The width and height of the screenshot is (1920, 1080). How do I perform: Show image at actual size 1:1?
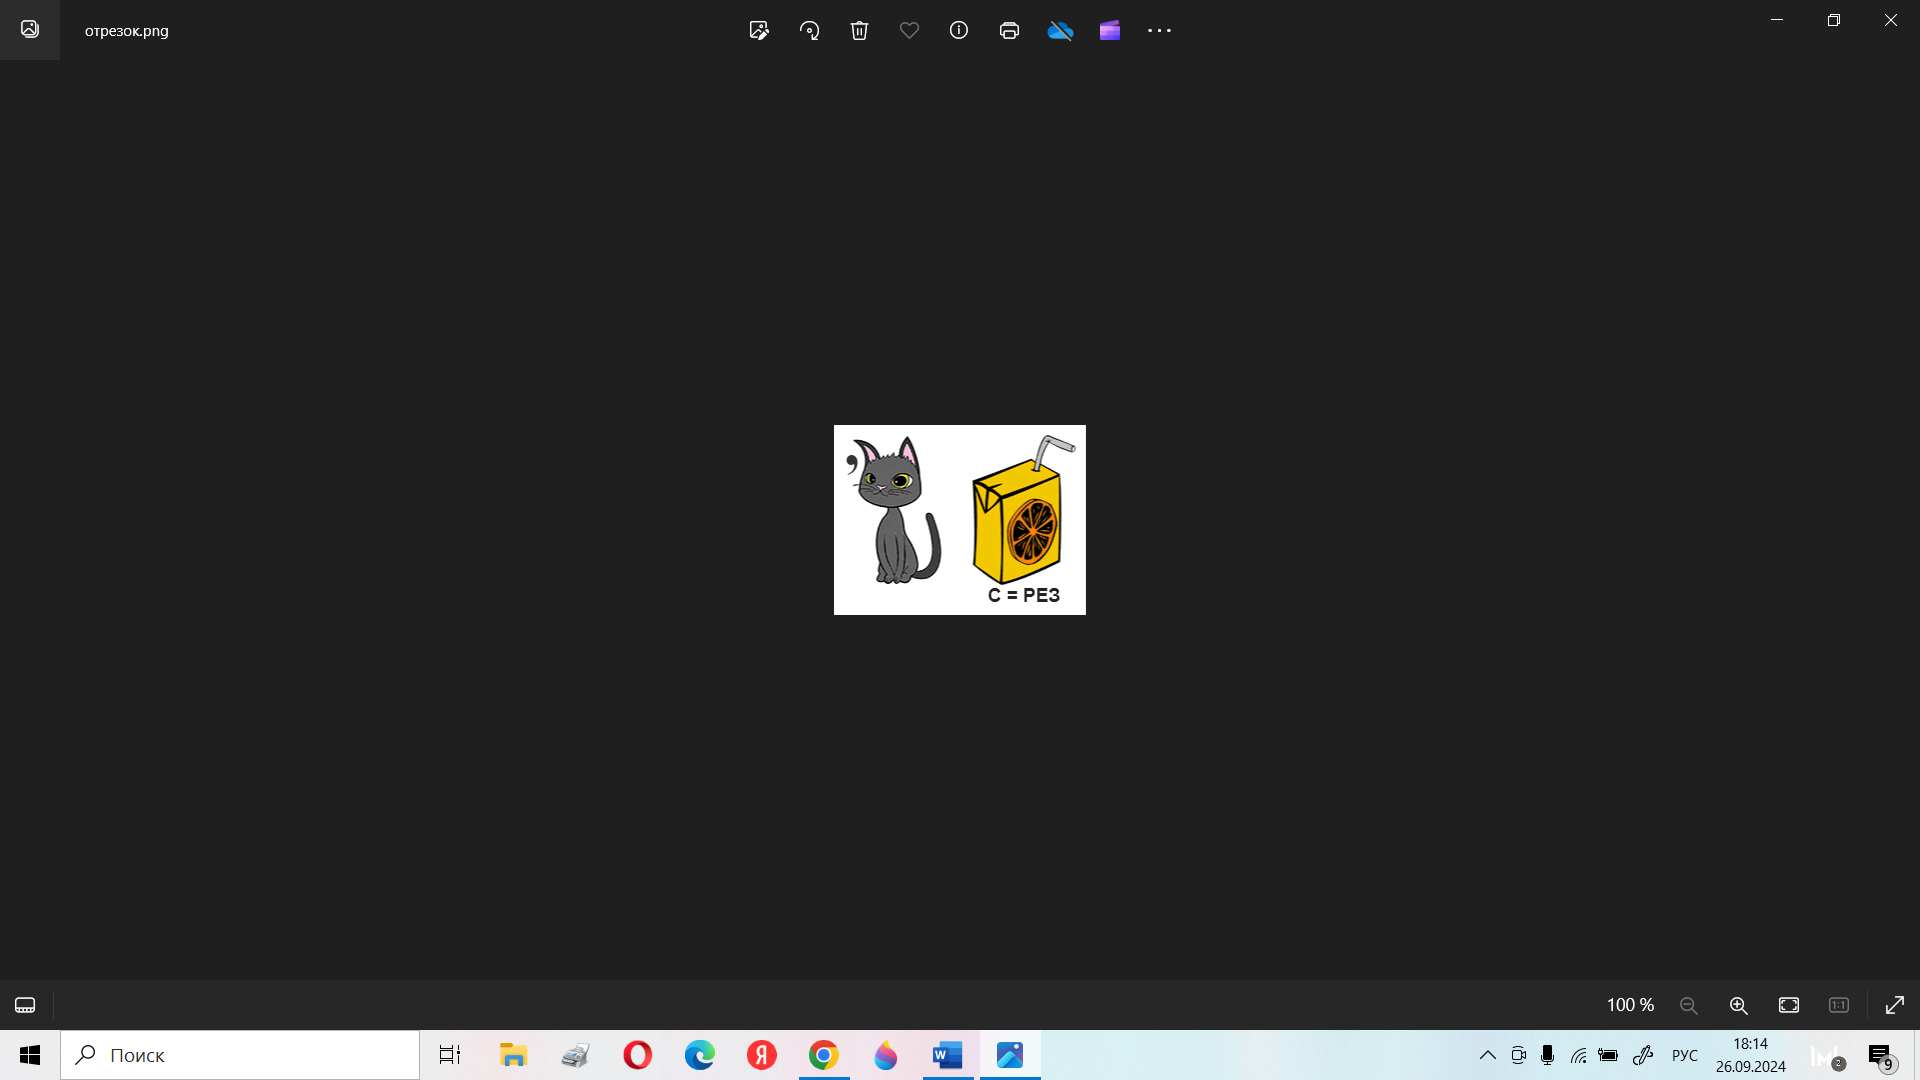1839,1005
